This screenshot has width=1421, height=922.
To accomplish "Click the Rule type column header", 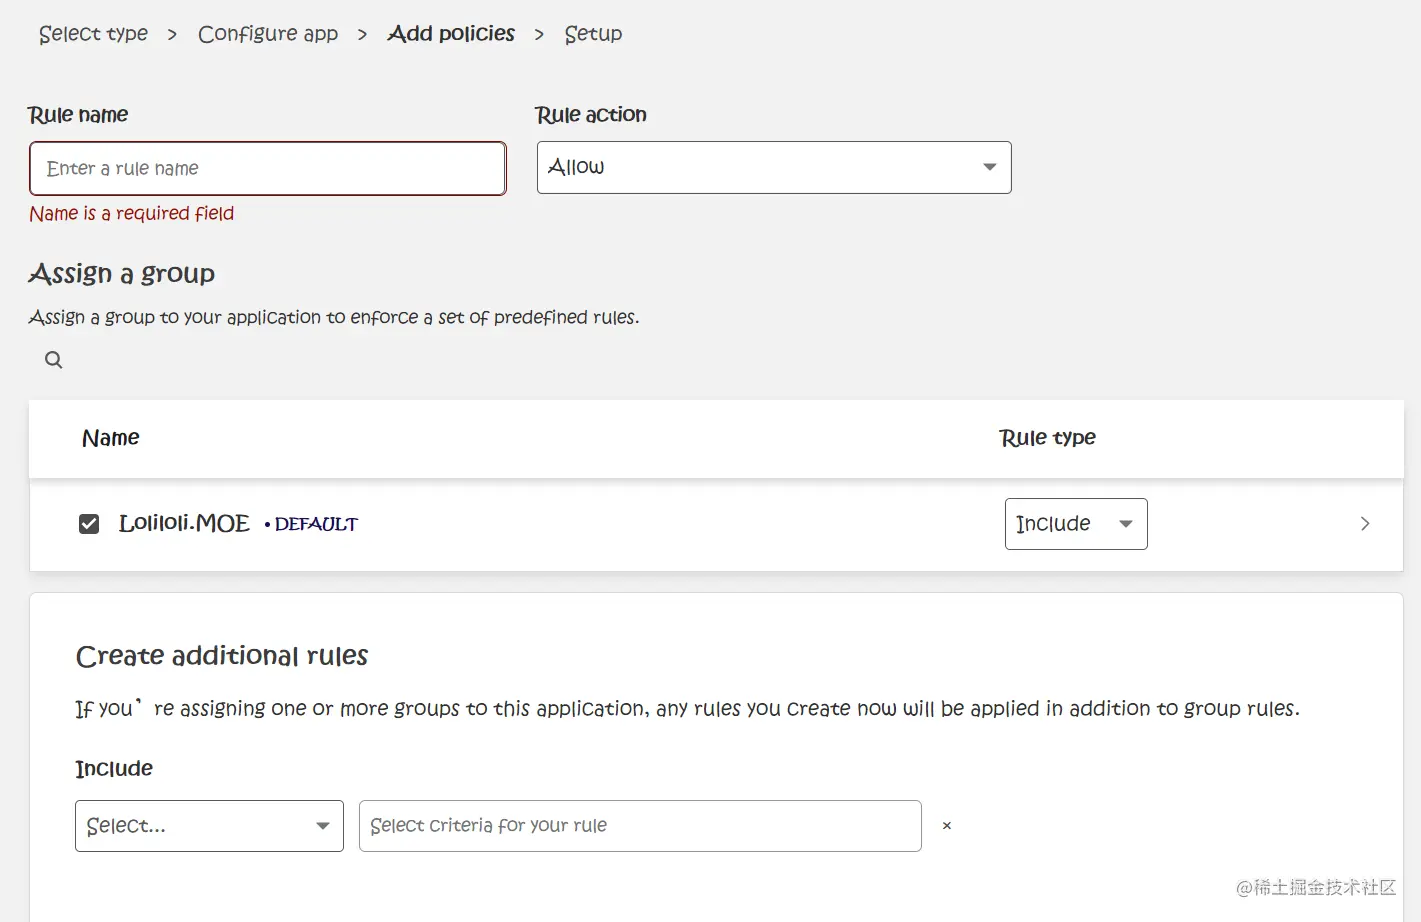I will [x=1047, y=438].
